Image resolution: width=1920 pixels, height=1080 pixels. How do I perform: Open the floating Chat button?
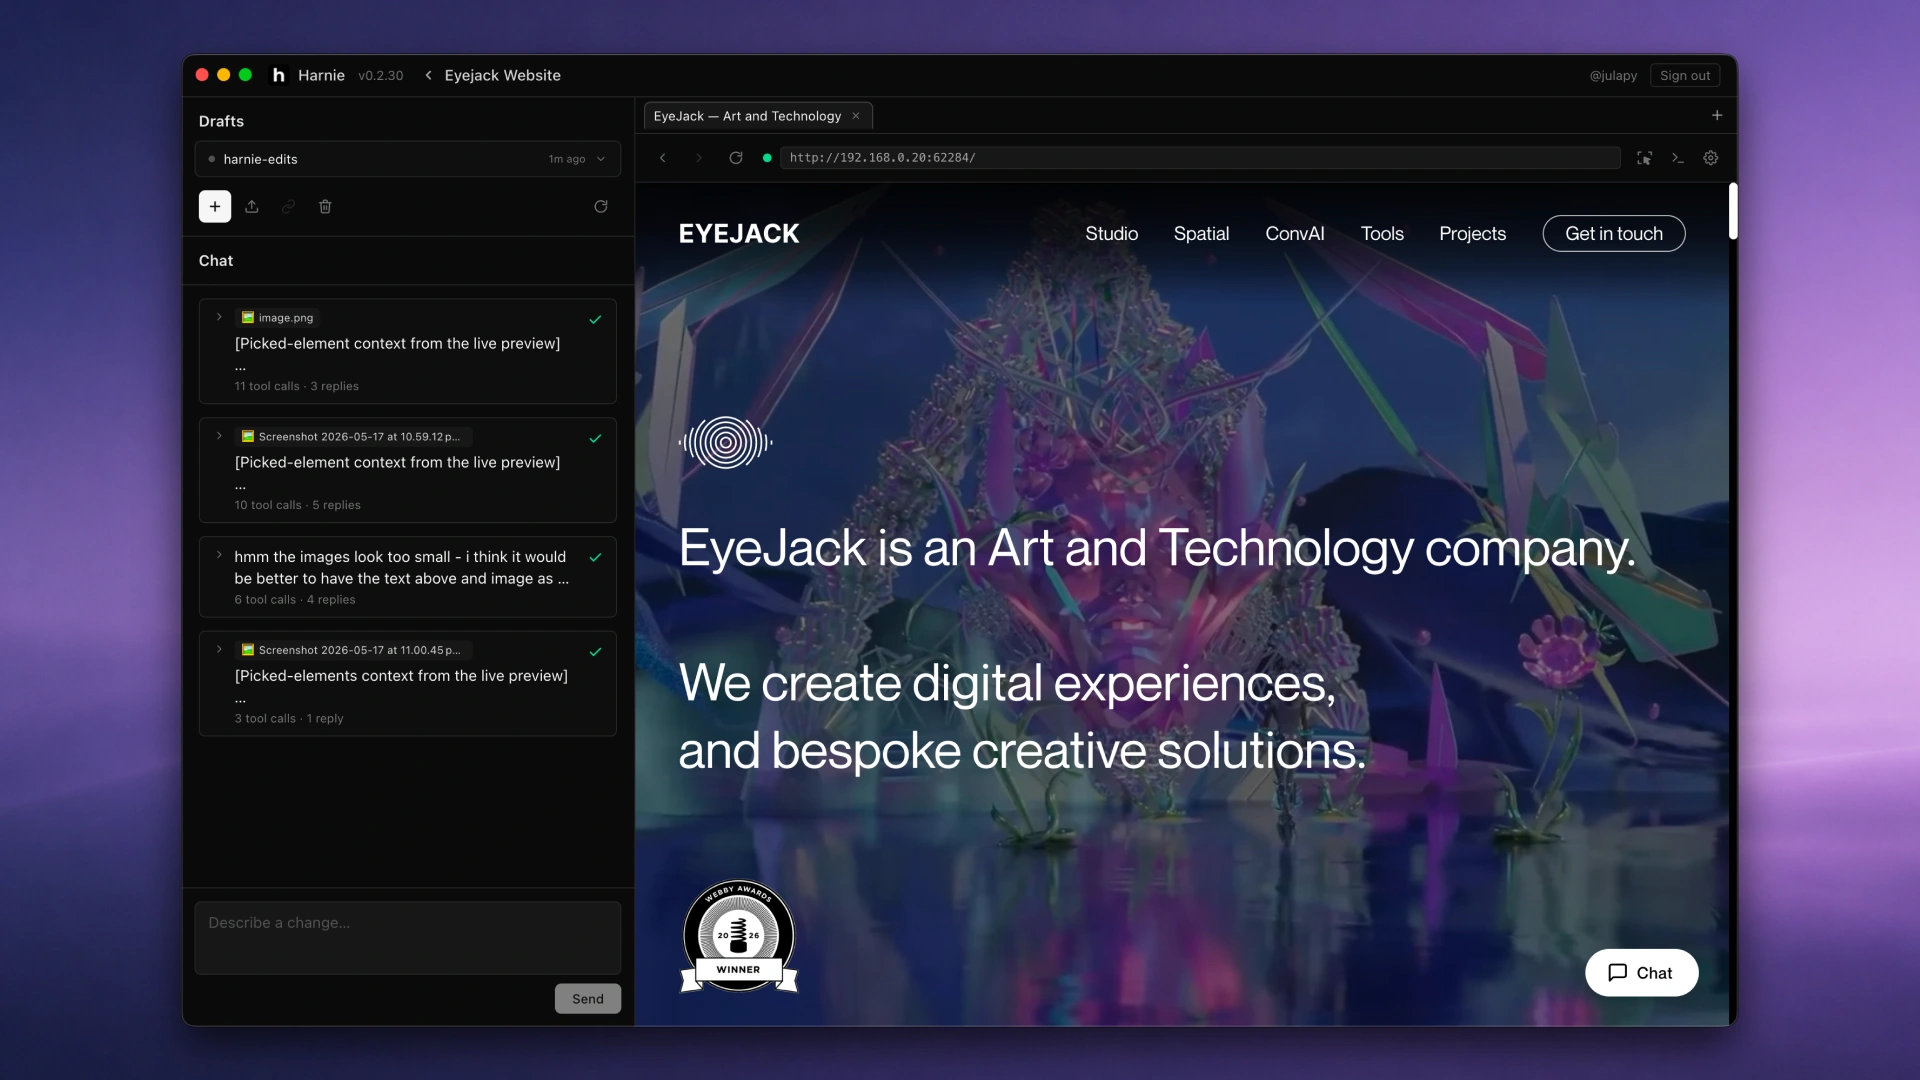[1641, 972]
